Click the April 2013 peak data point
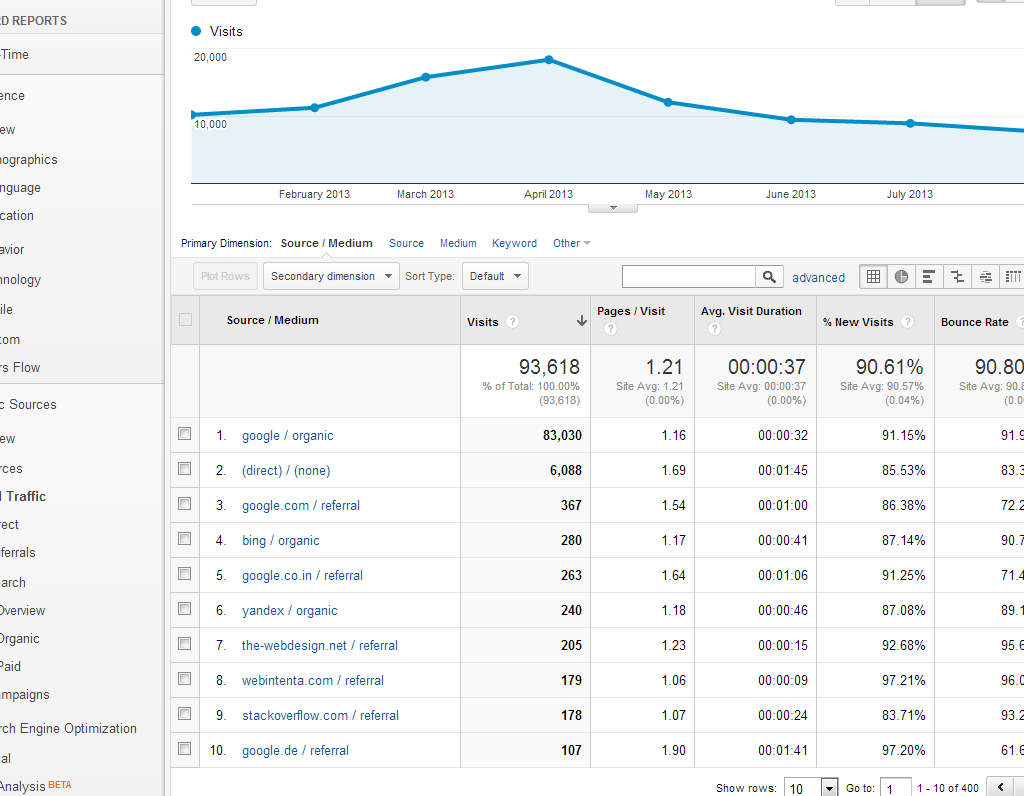 point(549,60)
